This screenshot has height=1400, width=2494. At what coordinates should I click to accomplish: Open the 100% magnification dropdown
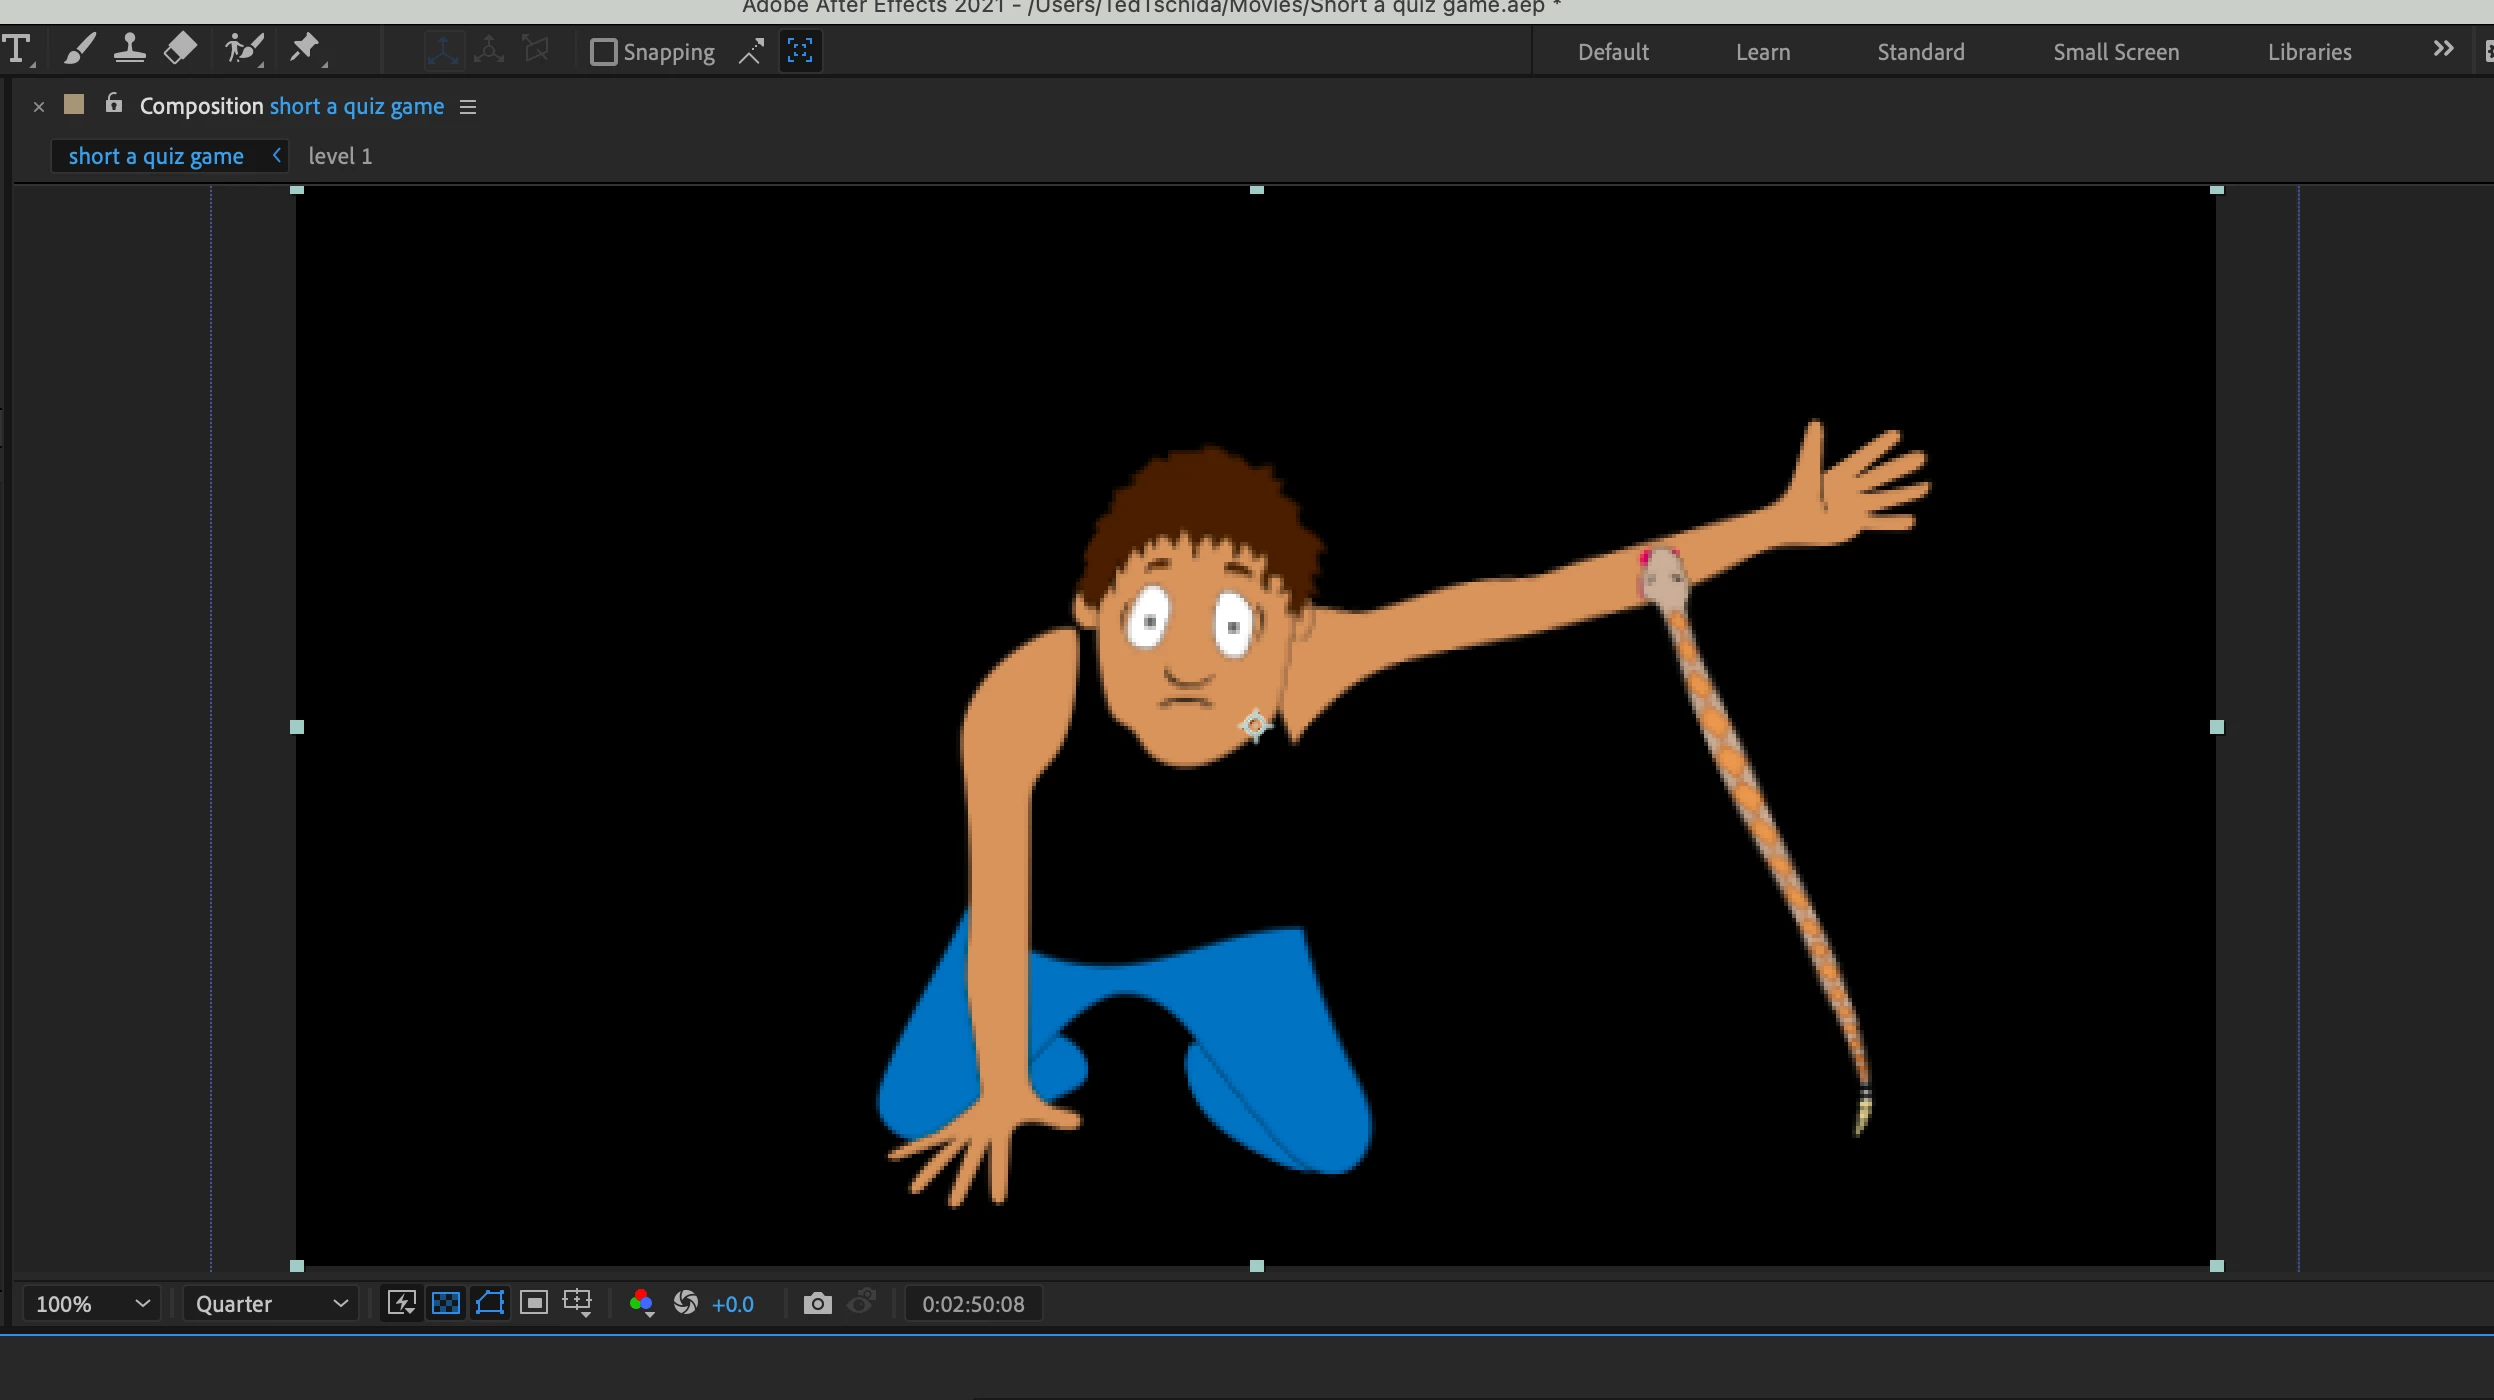tap(91, 1304)
